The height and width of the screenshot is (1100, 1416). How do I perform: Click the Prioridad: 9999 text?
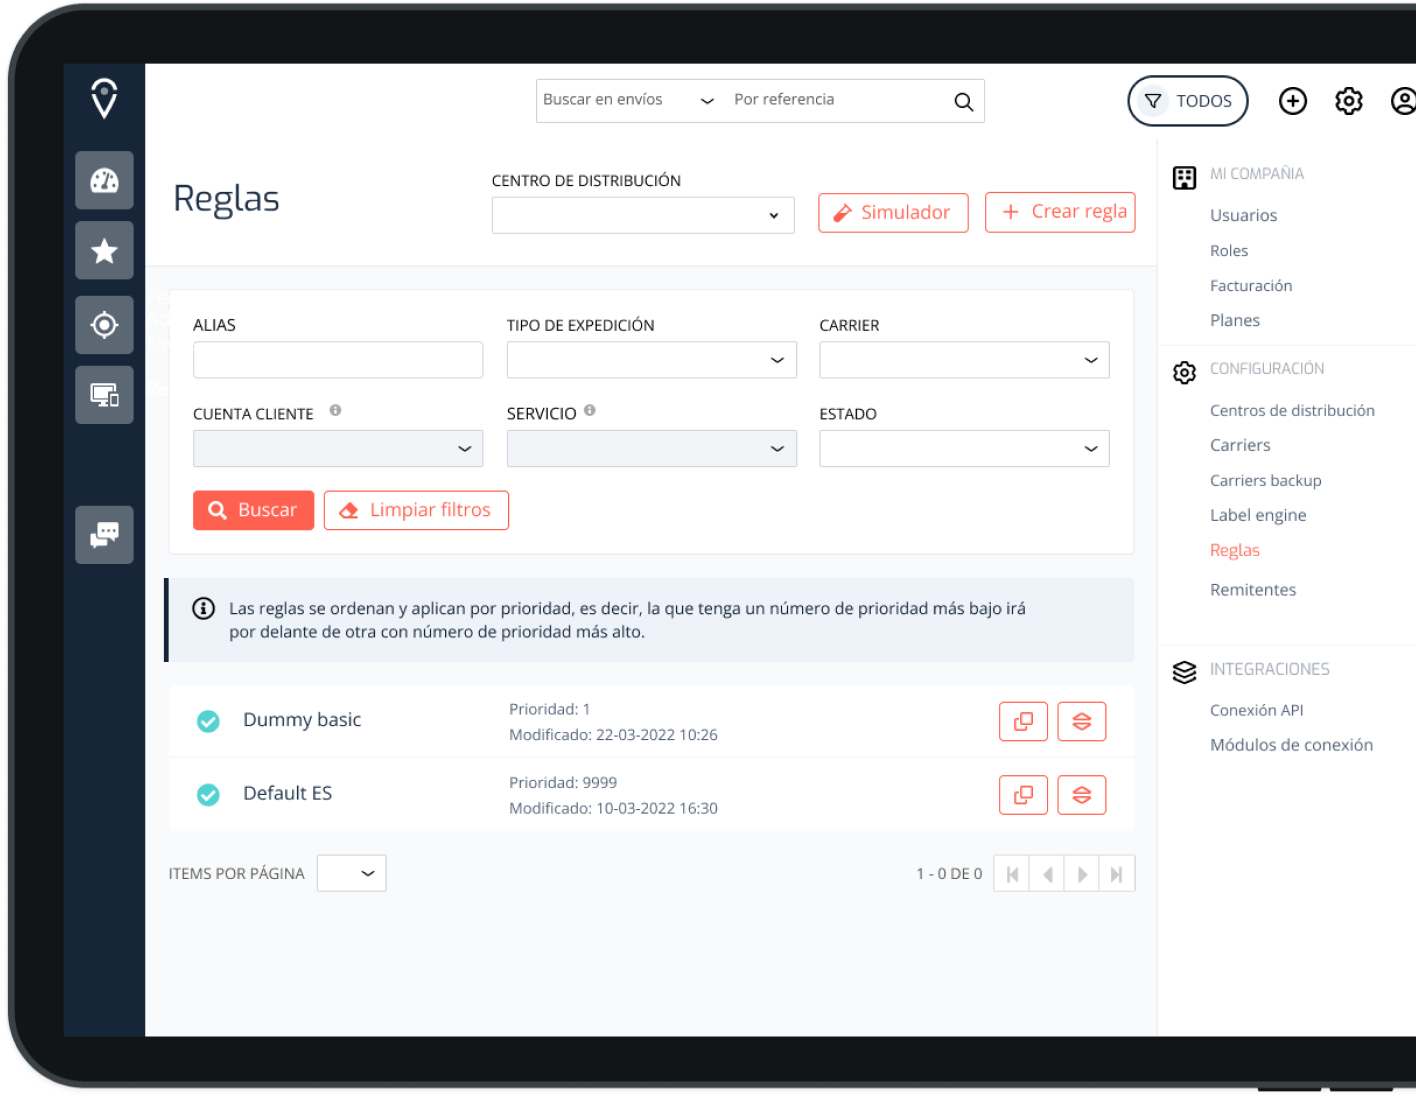[563, 783]
